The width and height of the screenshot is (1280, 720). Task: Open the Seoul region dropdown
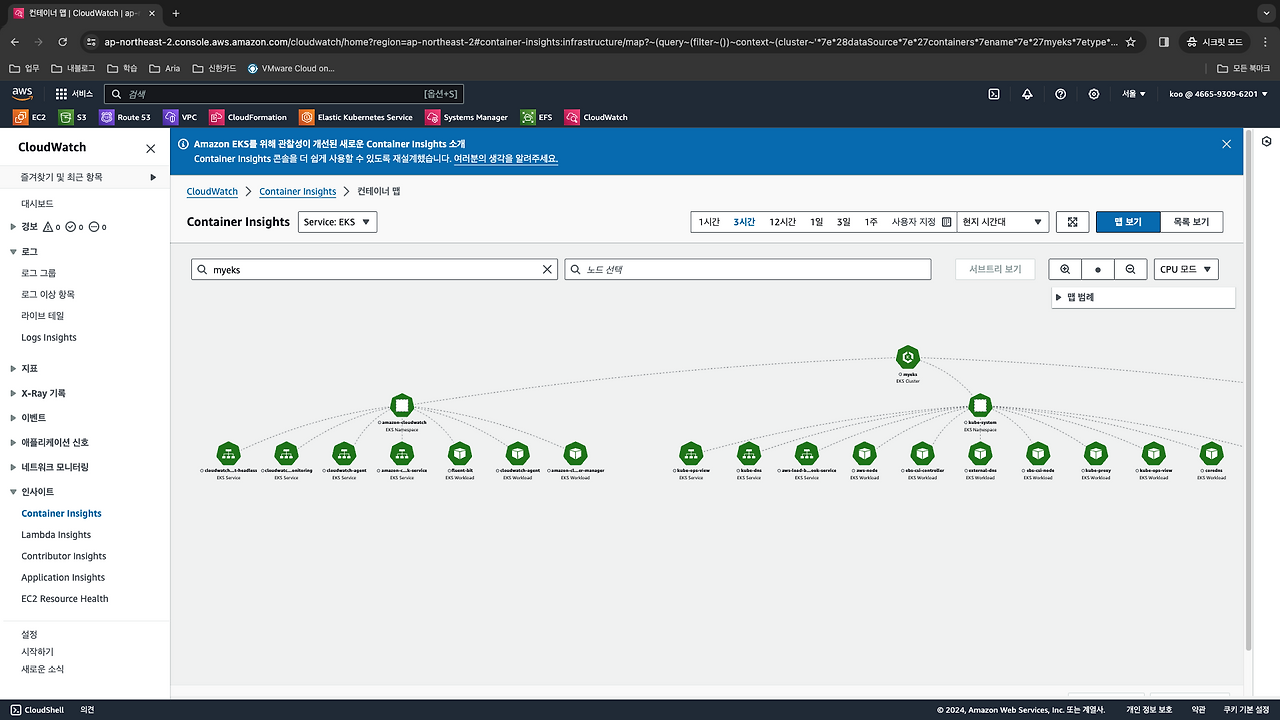1134,94
